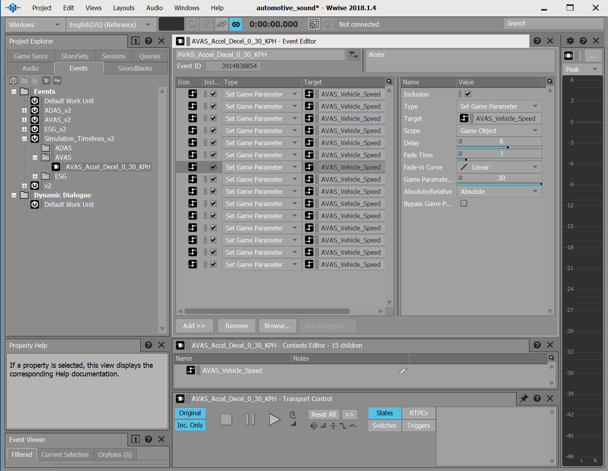Click the Pause button in Transport Control
The width and height of the screenshot is (608, 471).
(x=250, y=419)
